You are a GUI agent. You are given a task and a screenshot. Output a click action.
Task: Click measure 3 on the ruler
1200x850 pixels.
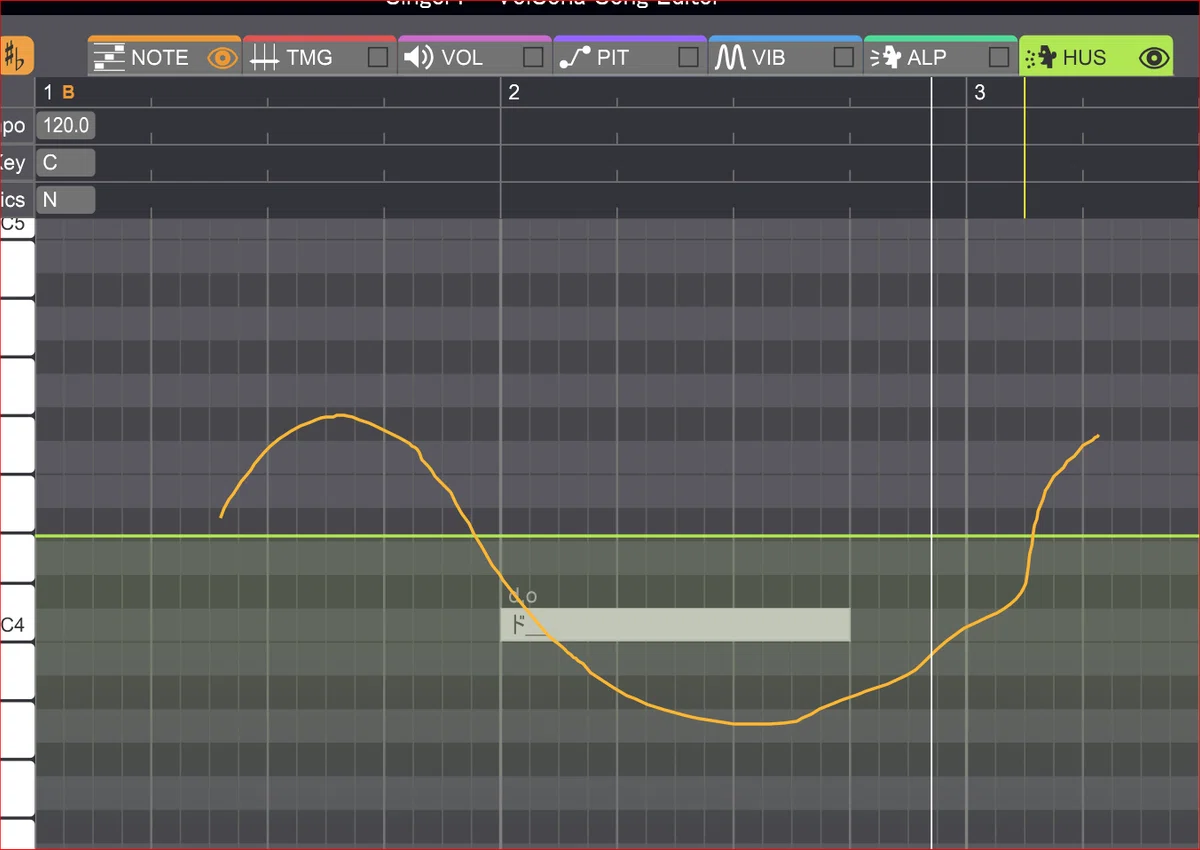click(x=980, y=93)
